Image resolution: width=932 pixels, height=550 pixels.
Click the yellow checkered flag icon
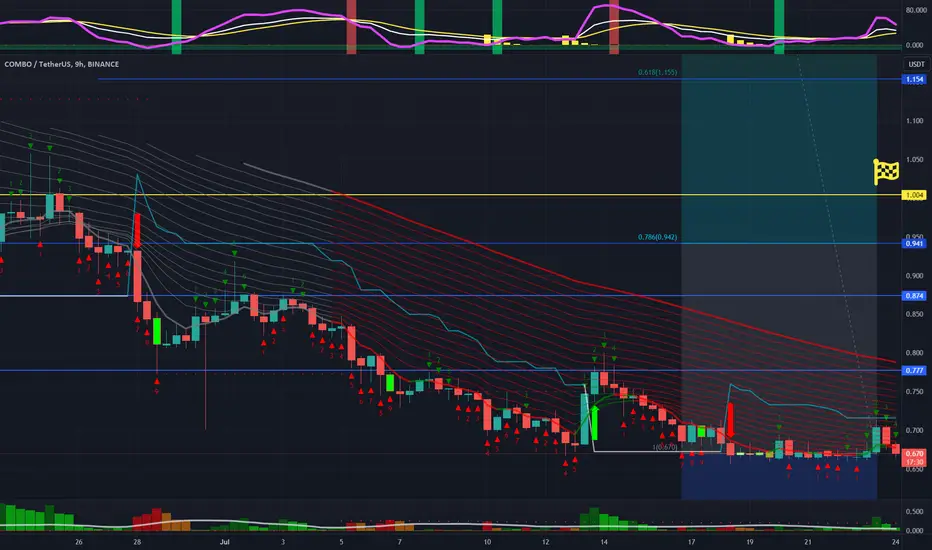tap(886, 172)
